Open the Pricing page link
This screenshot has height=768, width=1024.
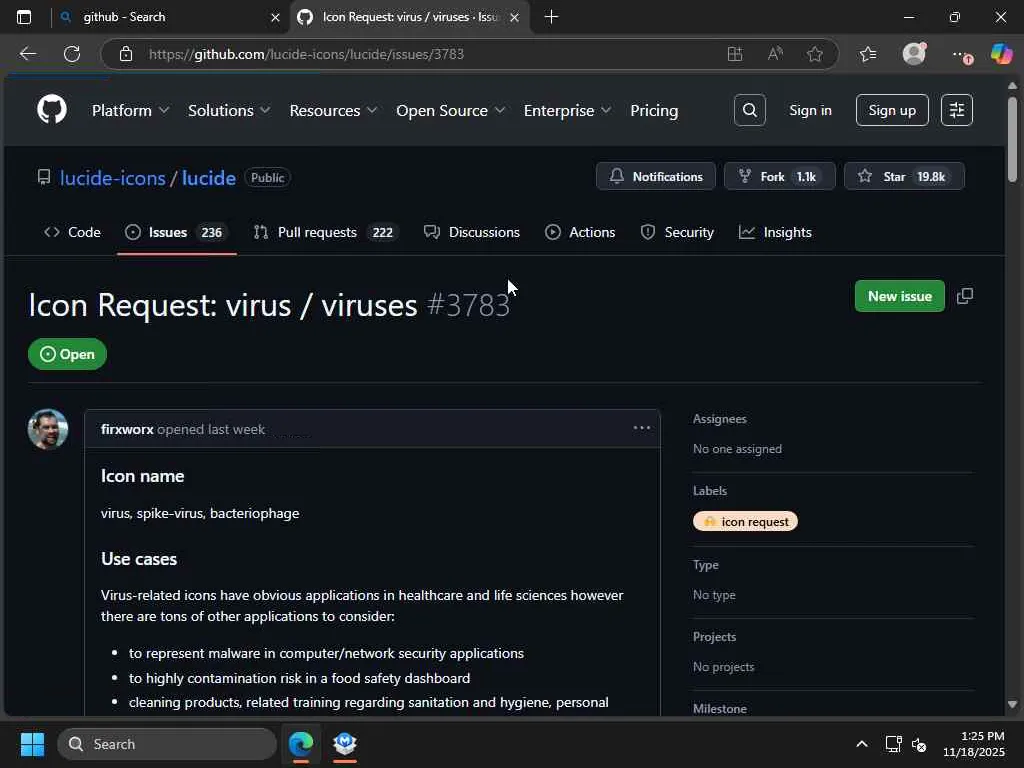coord(654,110)
